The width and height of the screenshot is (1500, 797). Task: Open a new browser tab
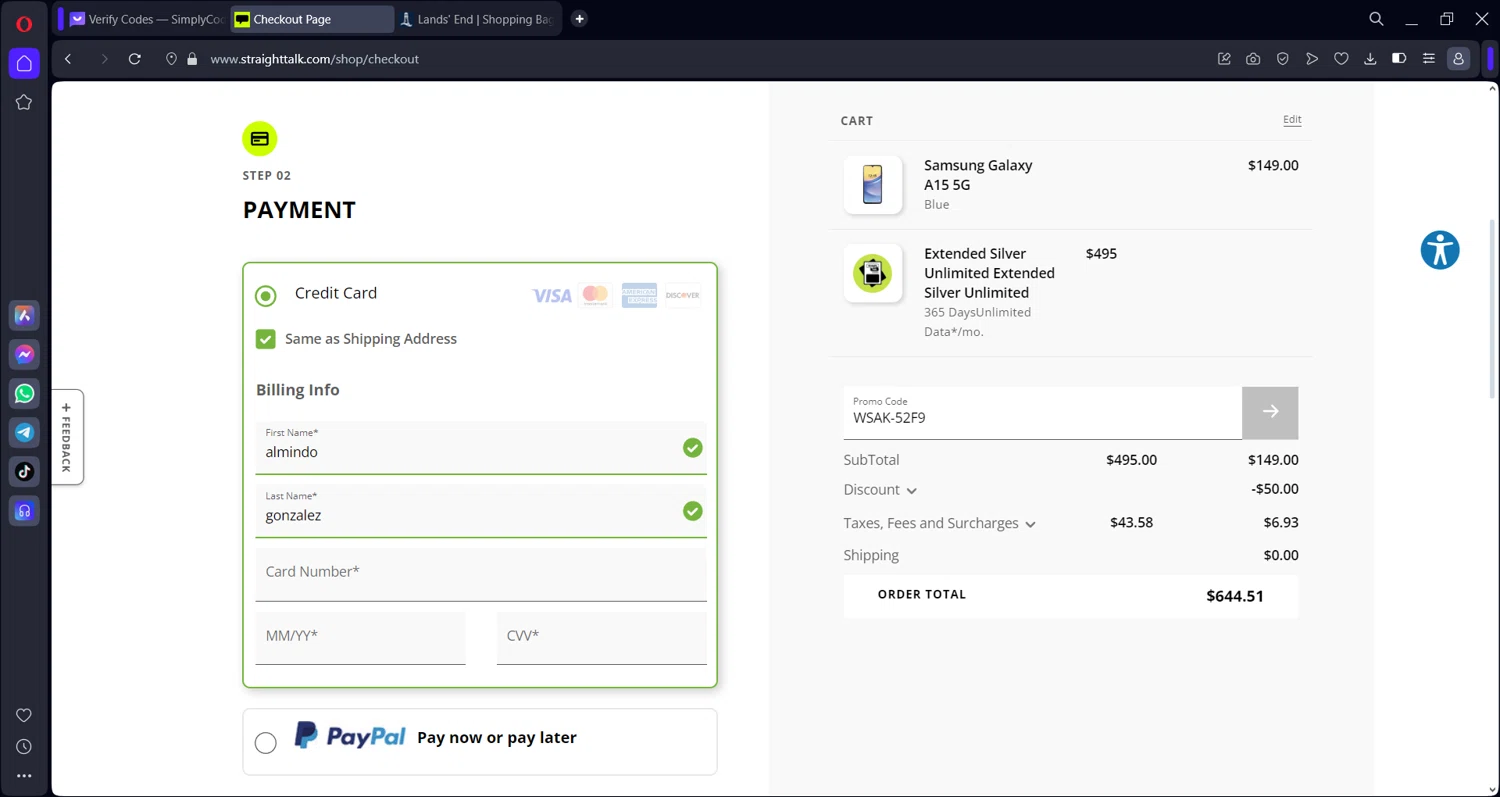tap(579, 19)
